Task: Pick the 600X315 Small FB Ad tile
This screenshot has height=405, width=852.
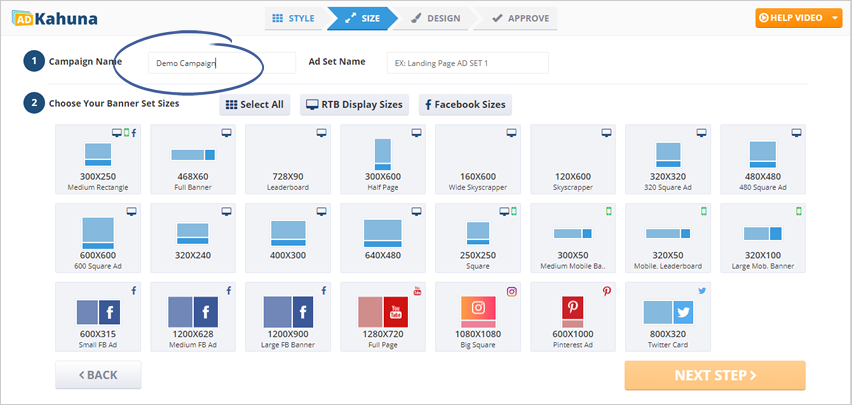Action: pos(97,320)
